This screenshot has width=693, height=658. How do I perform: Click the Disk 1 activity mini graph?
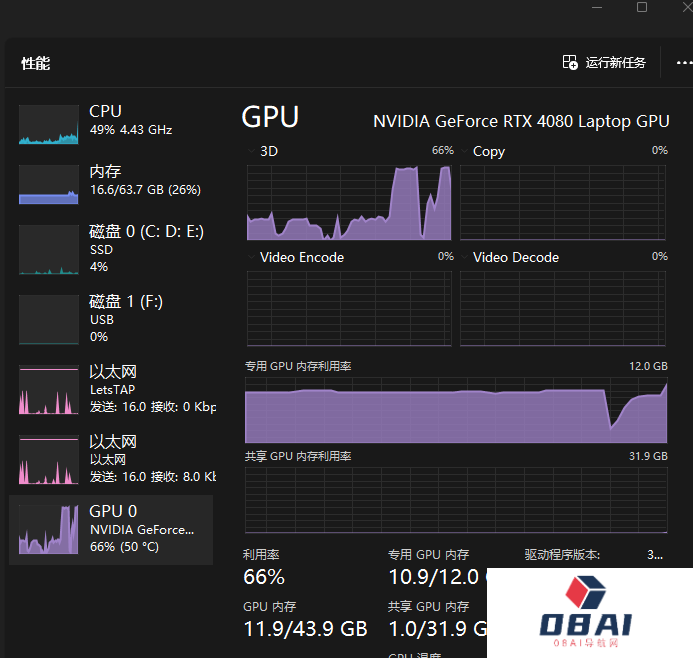click(x=49, y=319)
